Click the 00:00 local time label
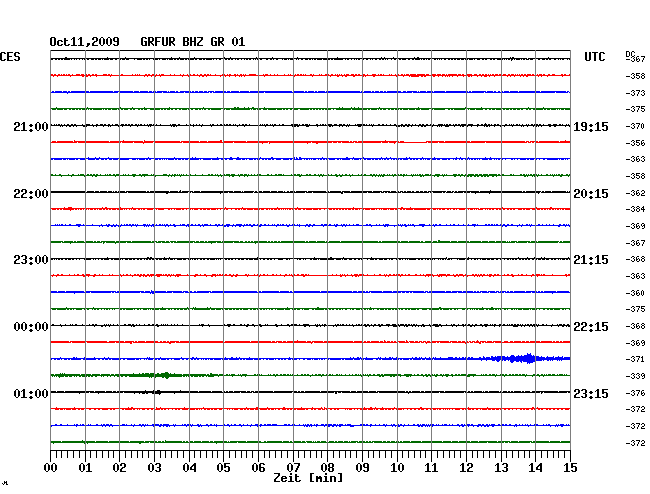The image size is (650, 494). (31, 327)
